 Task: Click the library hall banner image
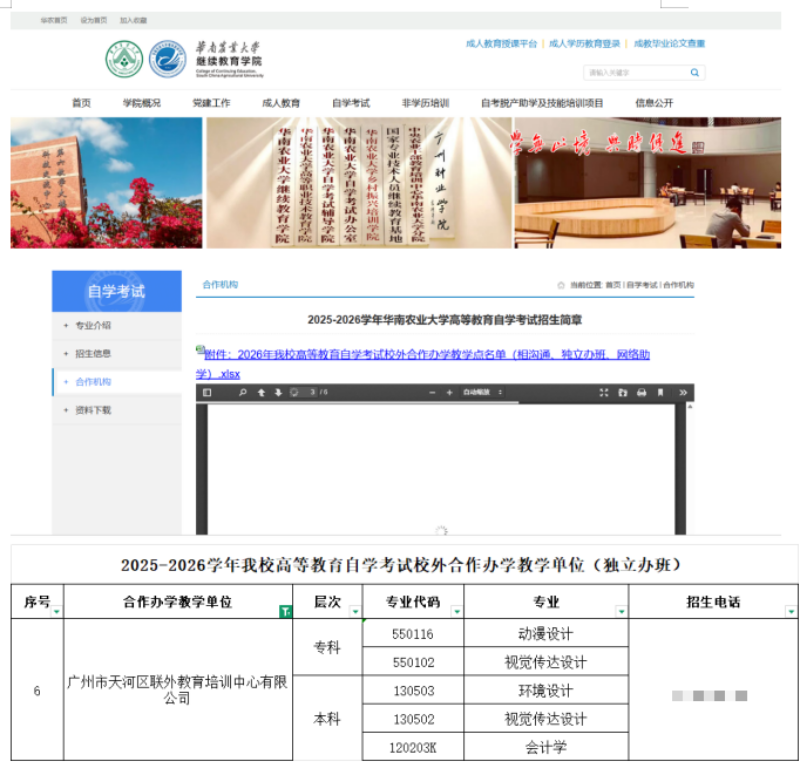647,183
